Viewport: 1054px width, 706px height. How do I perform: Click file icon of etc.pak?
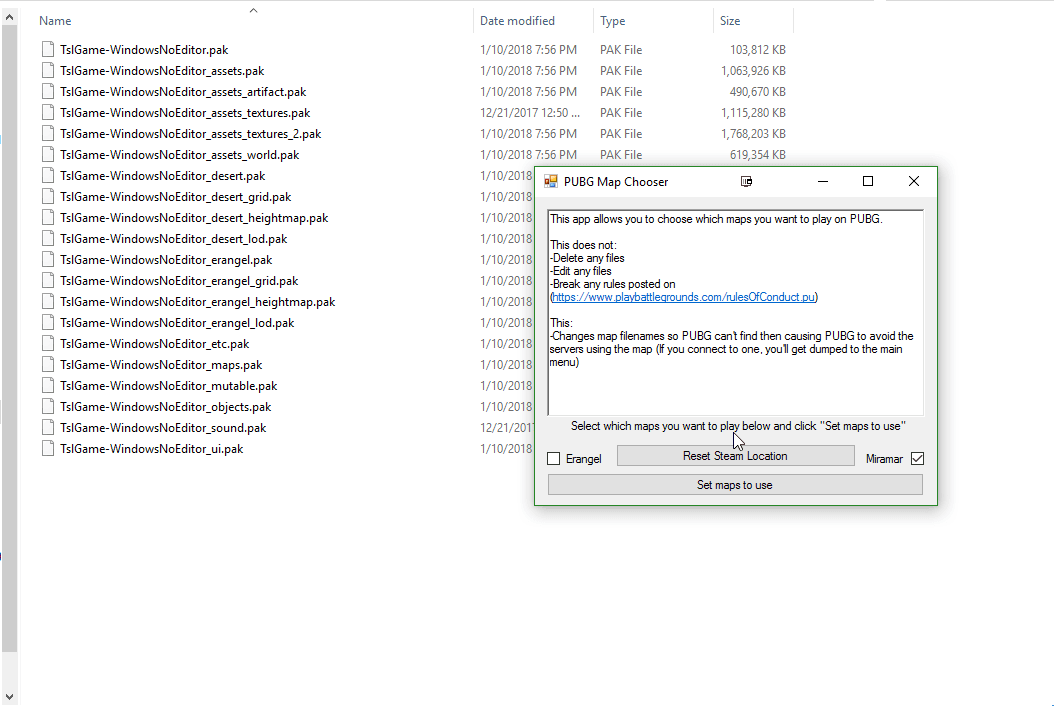tap(48, 343)
